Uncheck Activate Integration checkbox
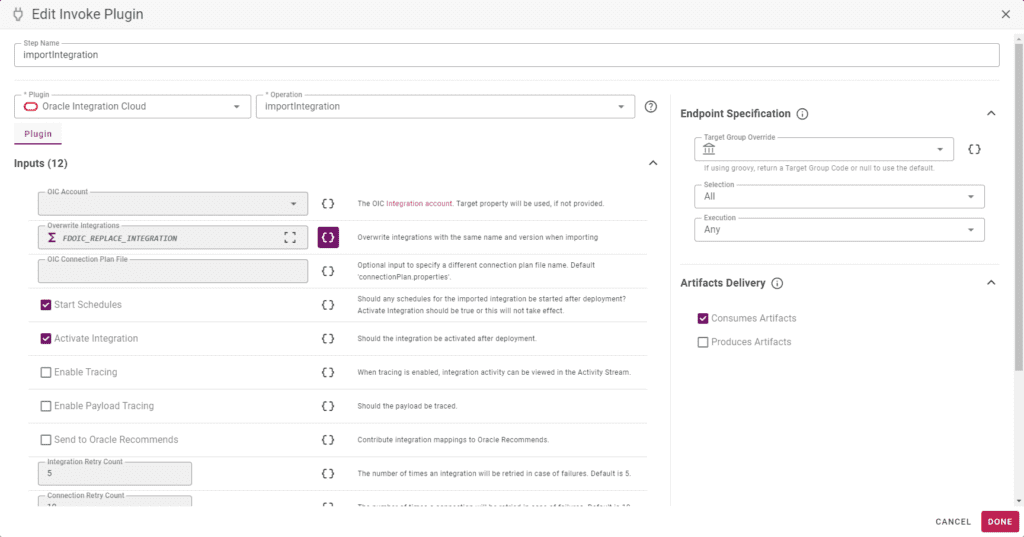 tap(46, 338)
